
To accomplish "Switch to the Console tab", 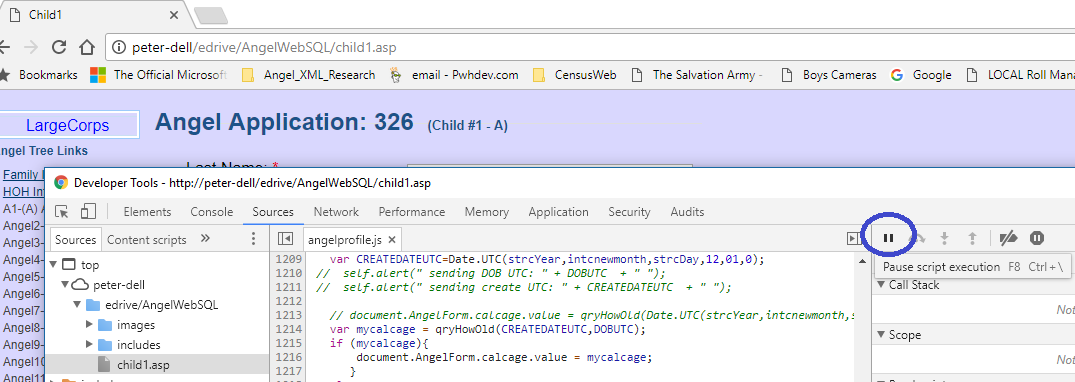I will pyautogui.click(x=212, y=212).
